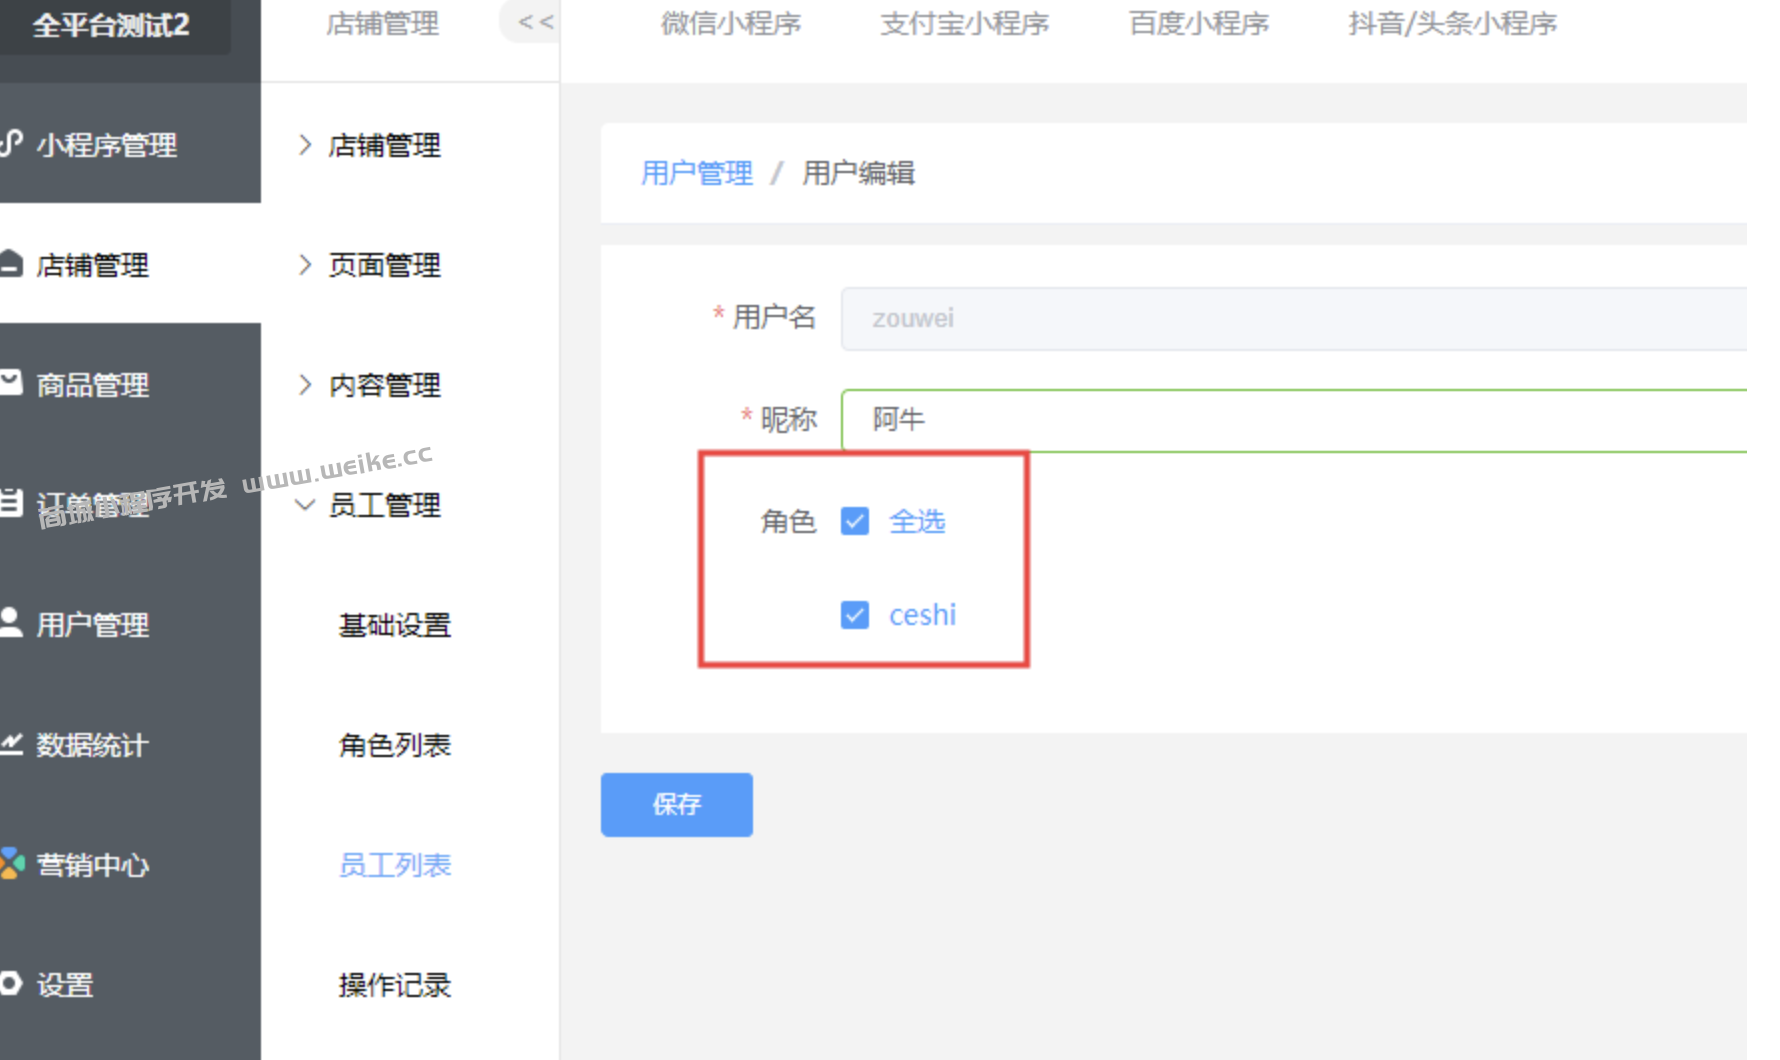The image size is (1780, 1060).
Task: Expand the 内容管理 submenu chevron
Action: pos(305,385)
